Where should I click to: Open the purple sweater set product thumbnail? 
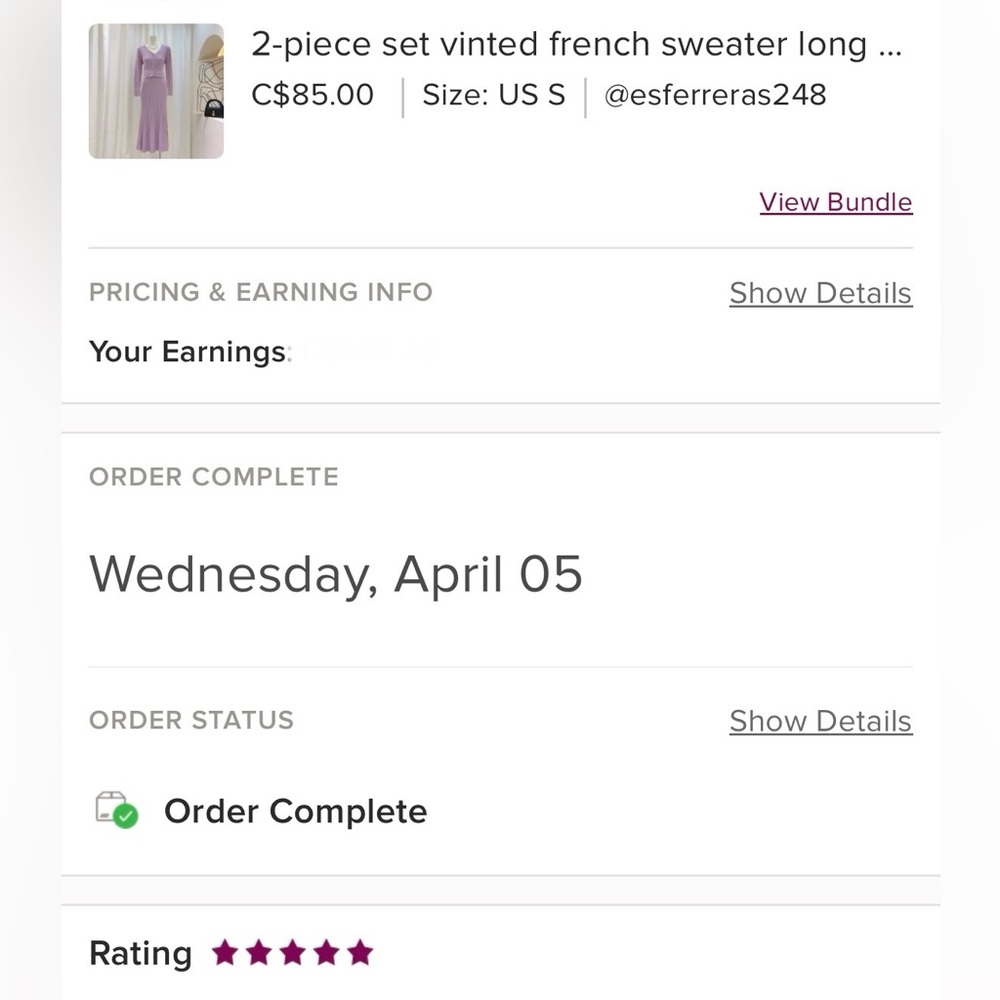tap(156, 91)
